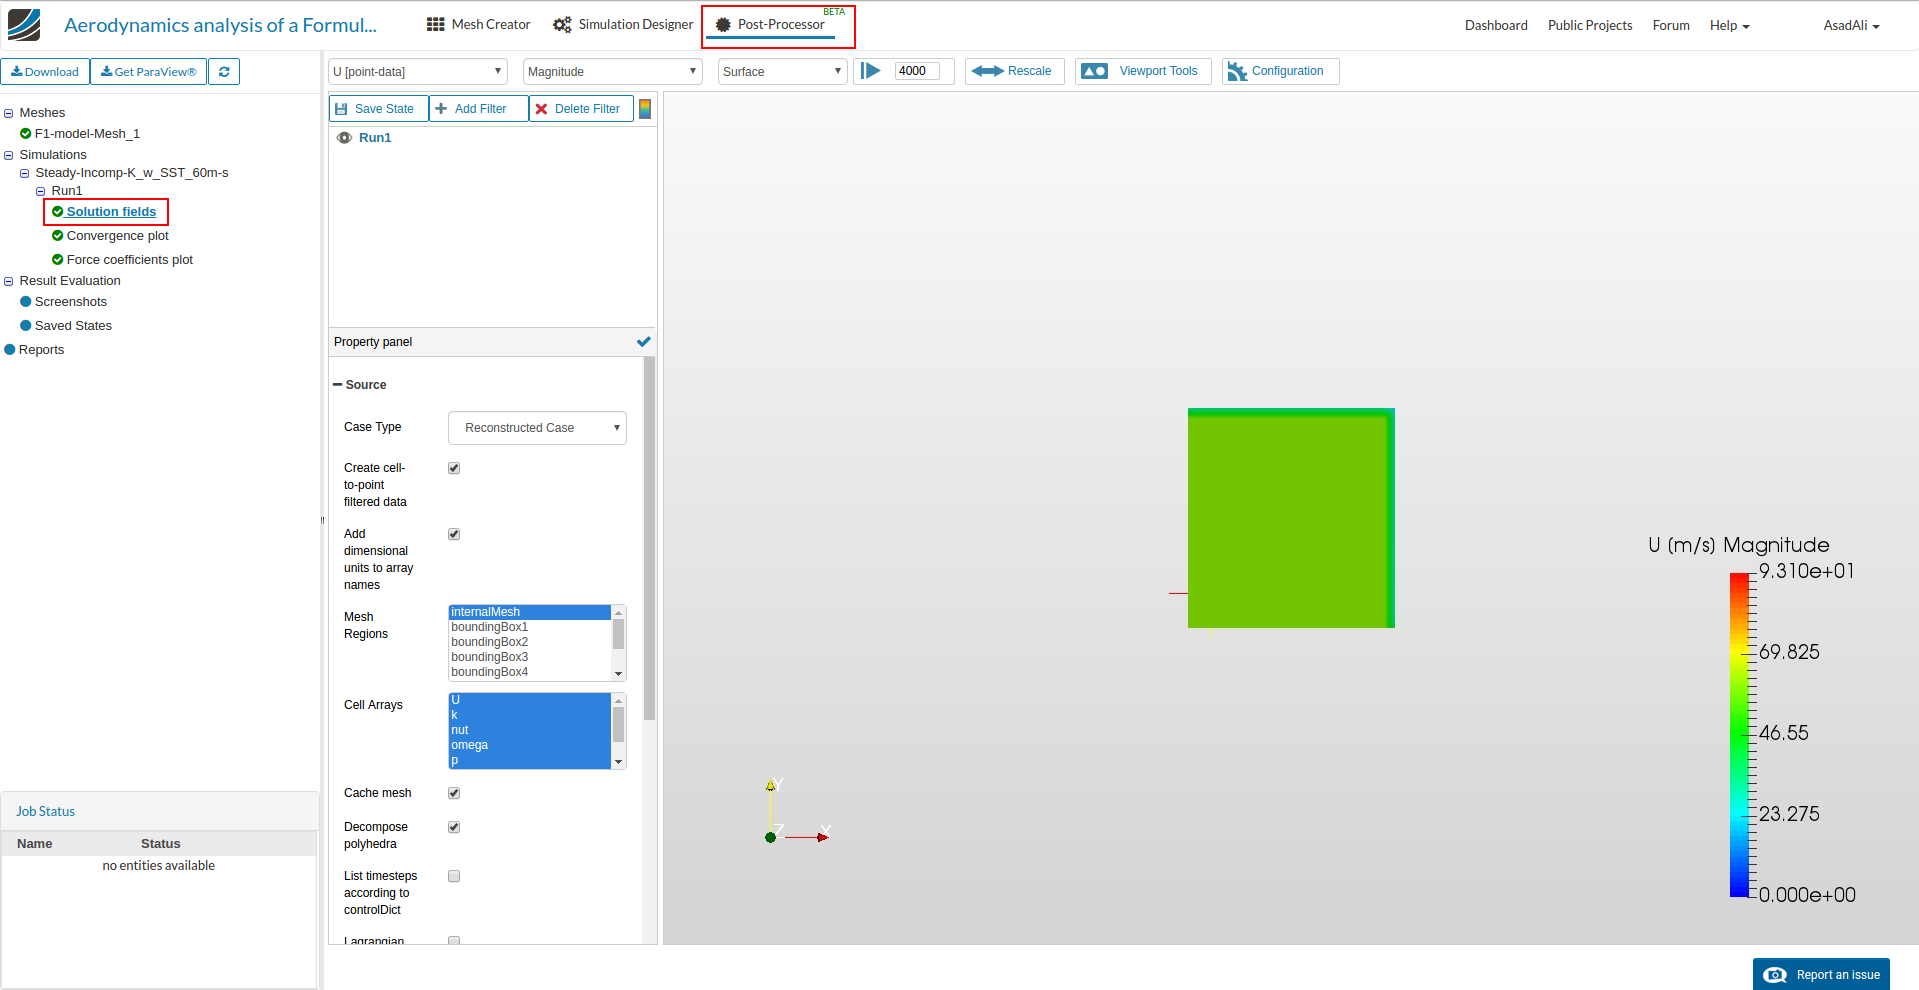
Task: Go to the Dashboard
Action: (x=1496, y=26)
